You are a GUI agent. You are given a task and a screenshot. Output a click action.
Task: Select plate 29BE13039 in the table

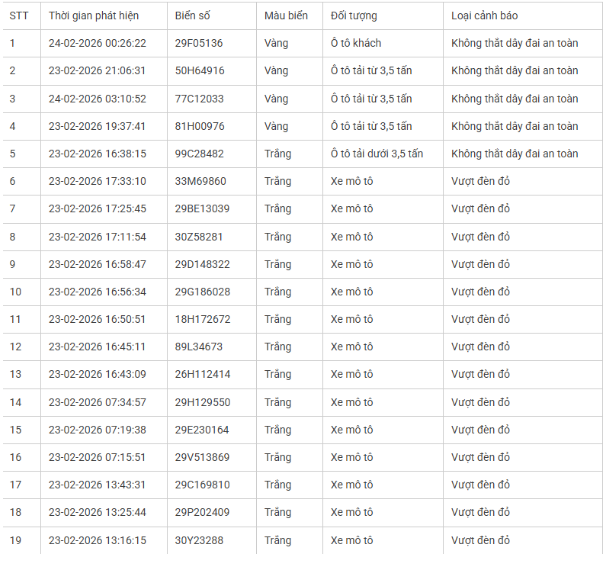pos(201,209)
